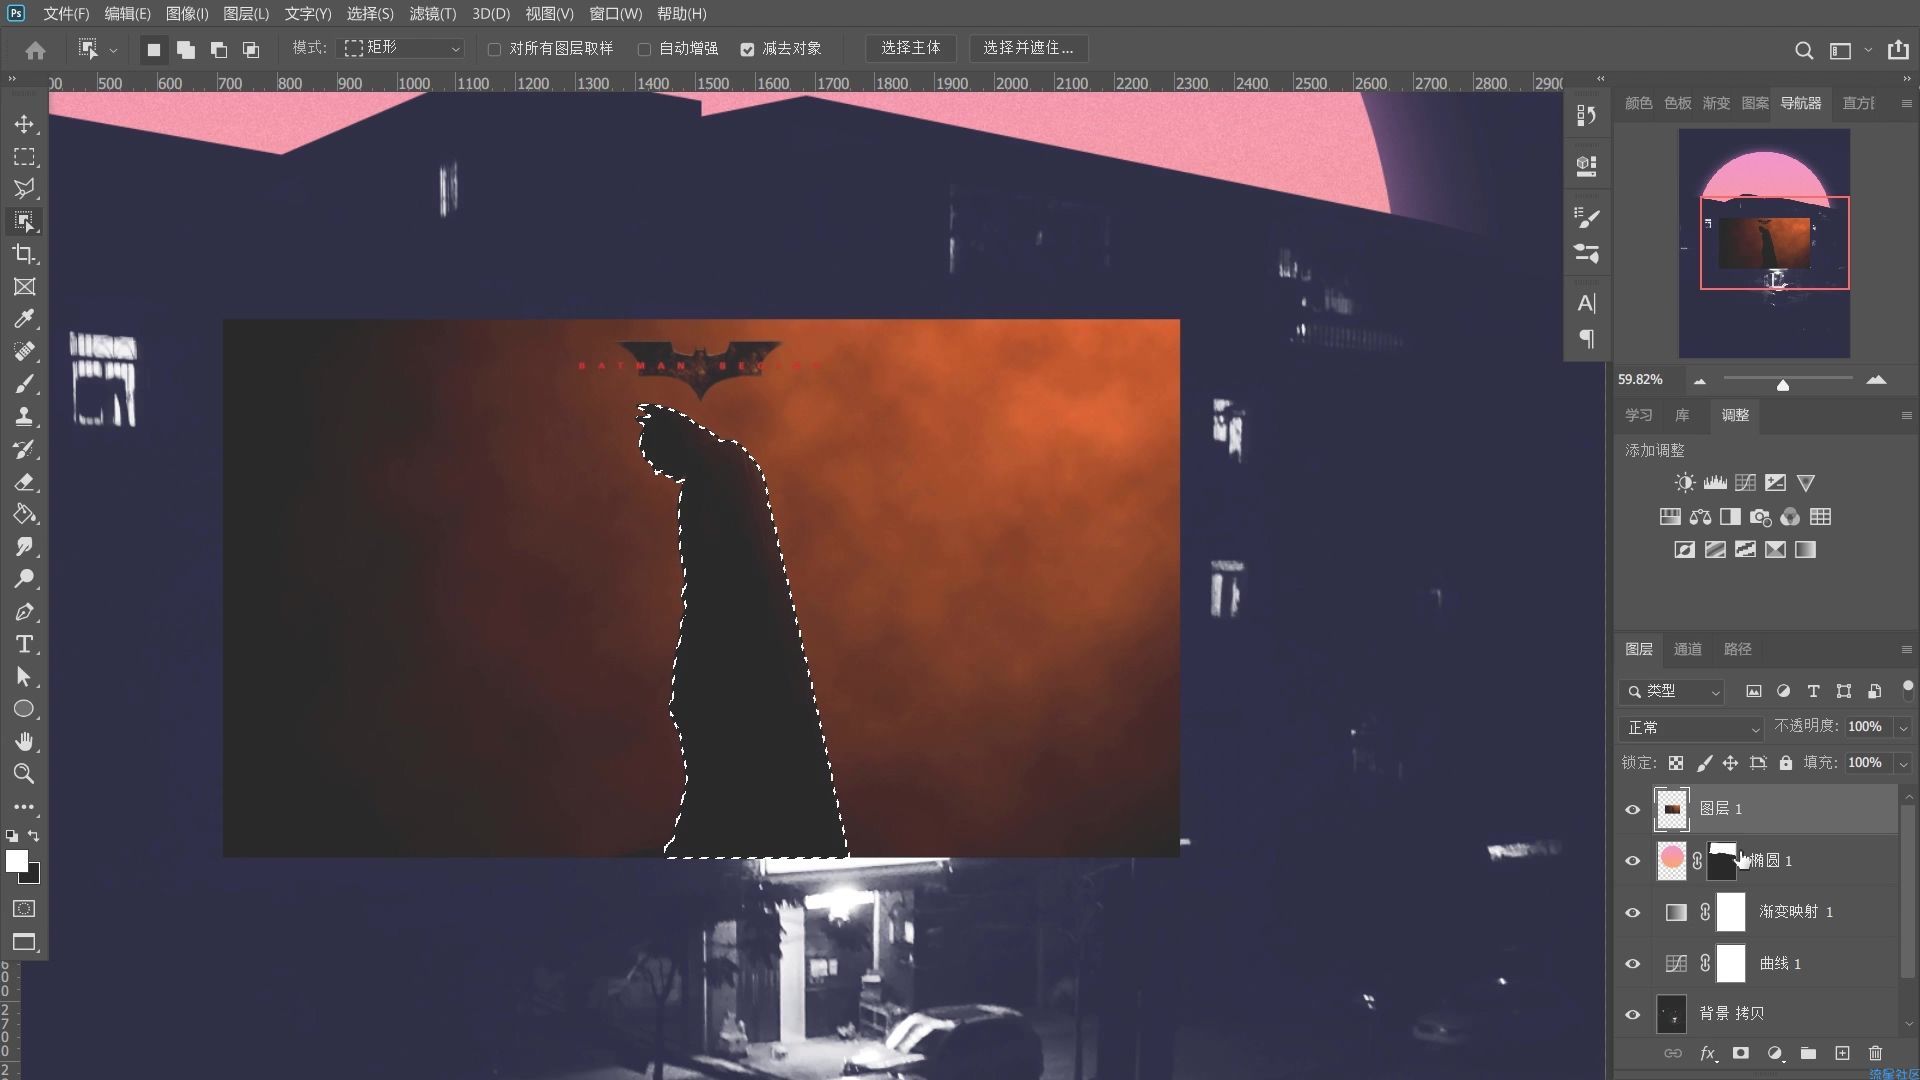Select the Pen tool
Viewport: 1920px width, 1080px height.
pyautogui.click(x=24, y=612)
